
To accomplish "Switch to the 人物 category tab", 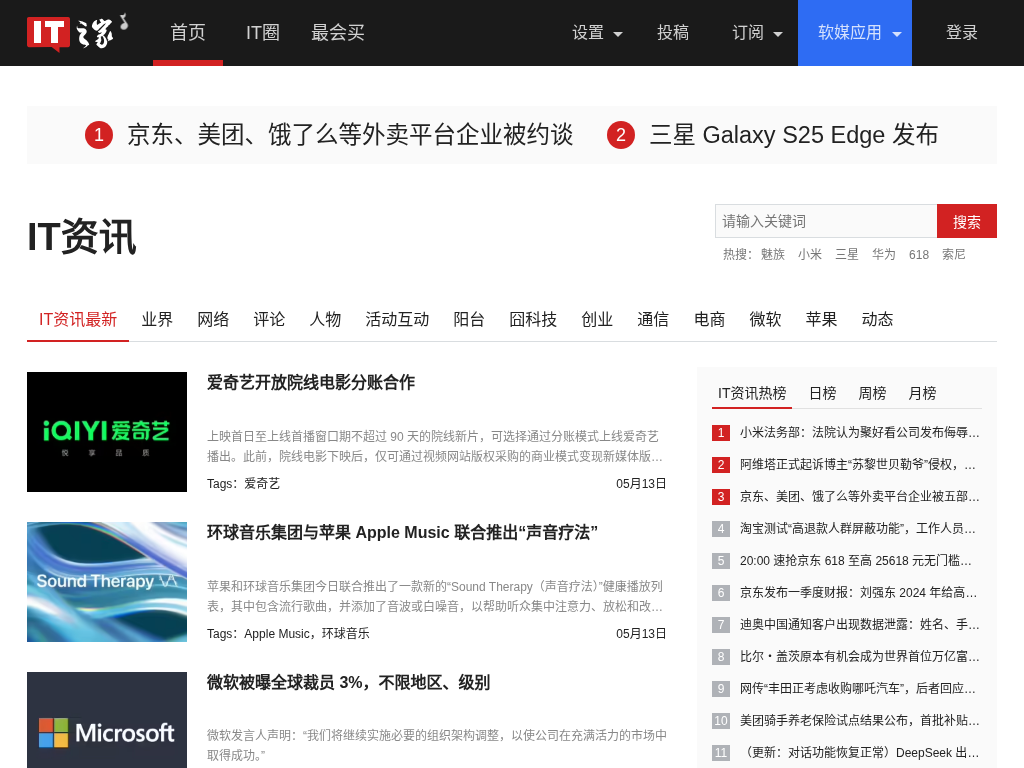I will coord(325,319).
